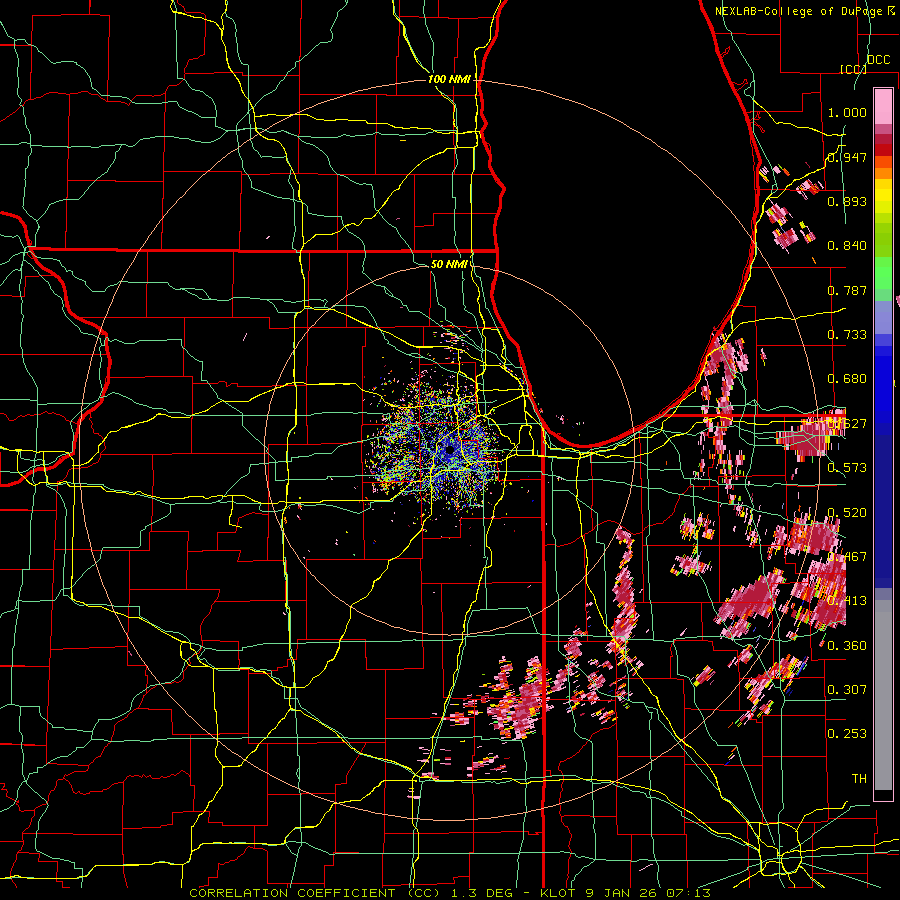This screenshot has height=900, width=900.
Task: Click the 0.787 scale value
Action: [x=847, y=290]
